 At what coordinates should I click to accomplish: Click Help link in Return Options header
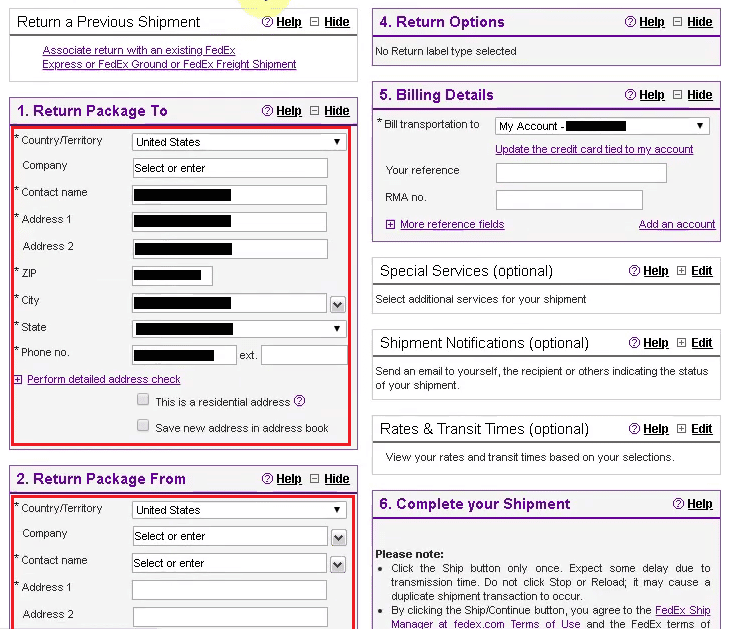652,22
